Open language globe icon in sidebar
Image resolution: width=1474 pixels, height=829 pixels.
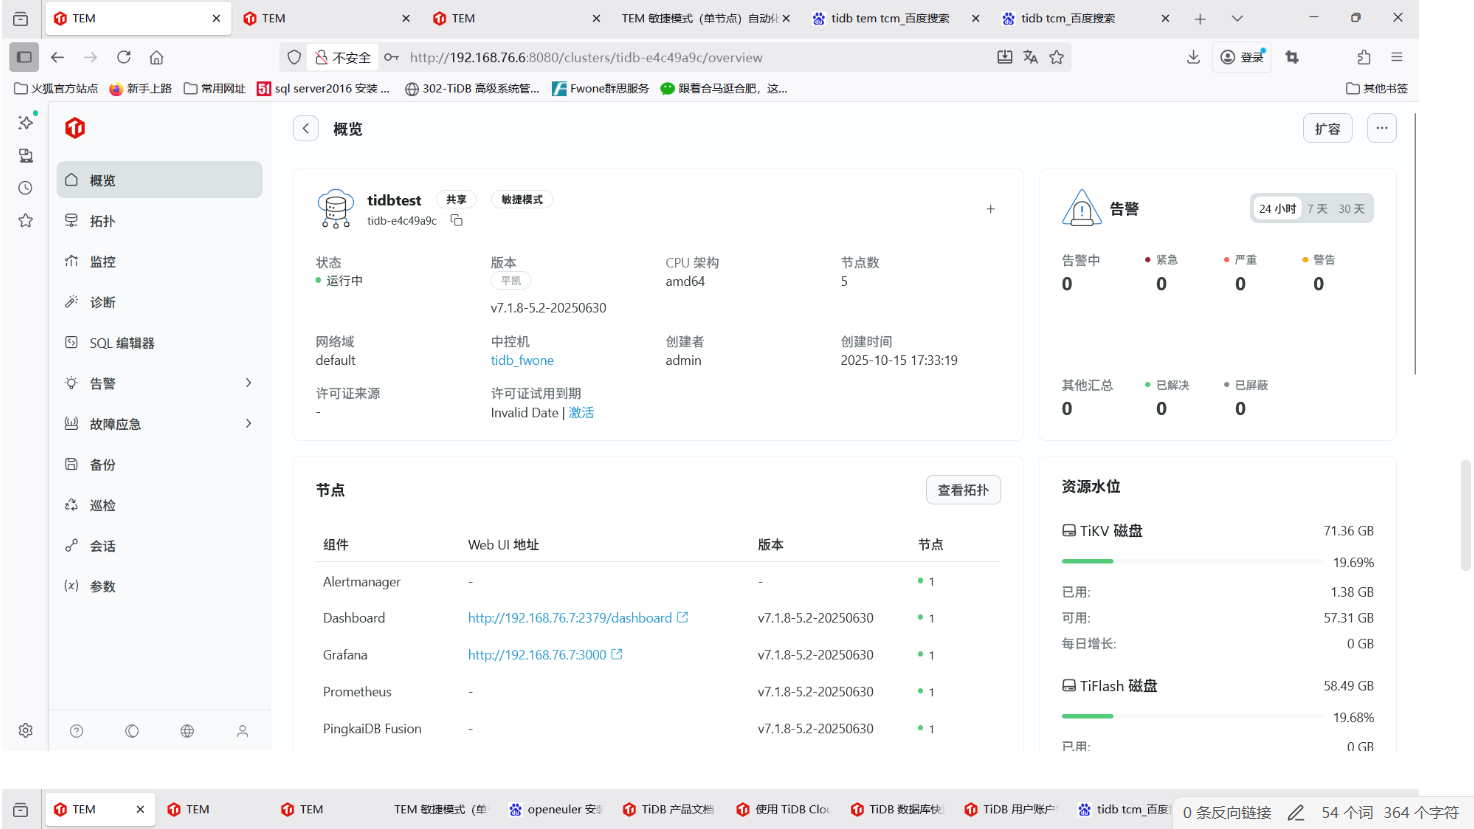coord(187,731)
